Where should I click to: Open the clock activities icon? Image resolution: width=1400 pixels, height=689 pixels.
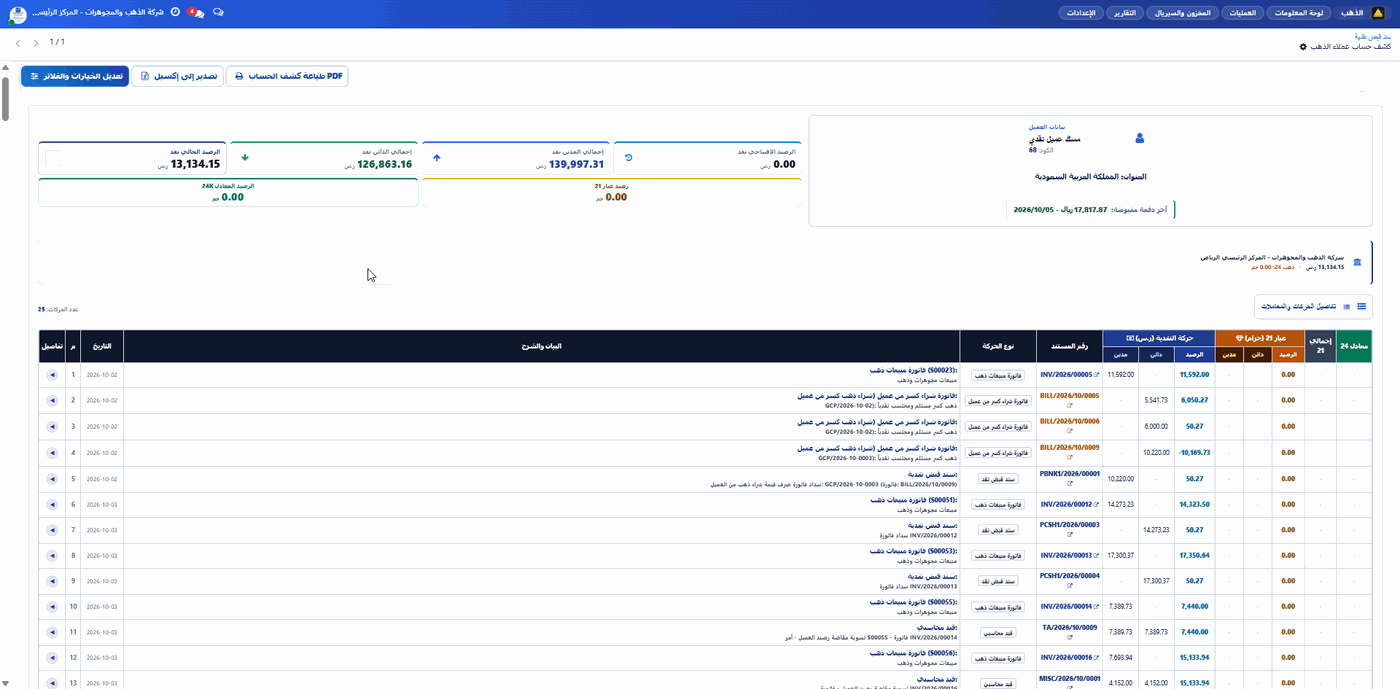[x=175, y=12]
